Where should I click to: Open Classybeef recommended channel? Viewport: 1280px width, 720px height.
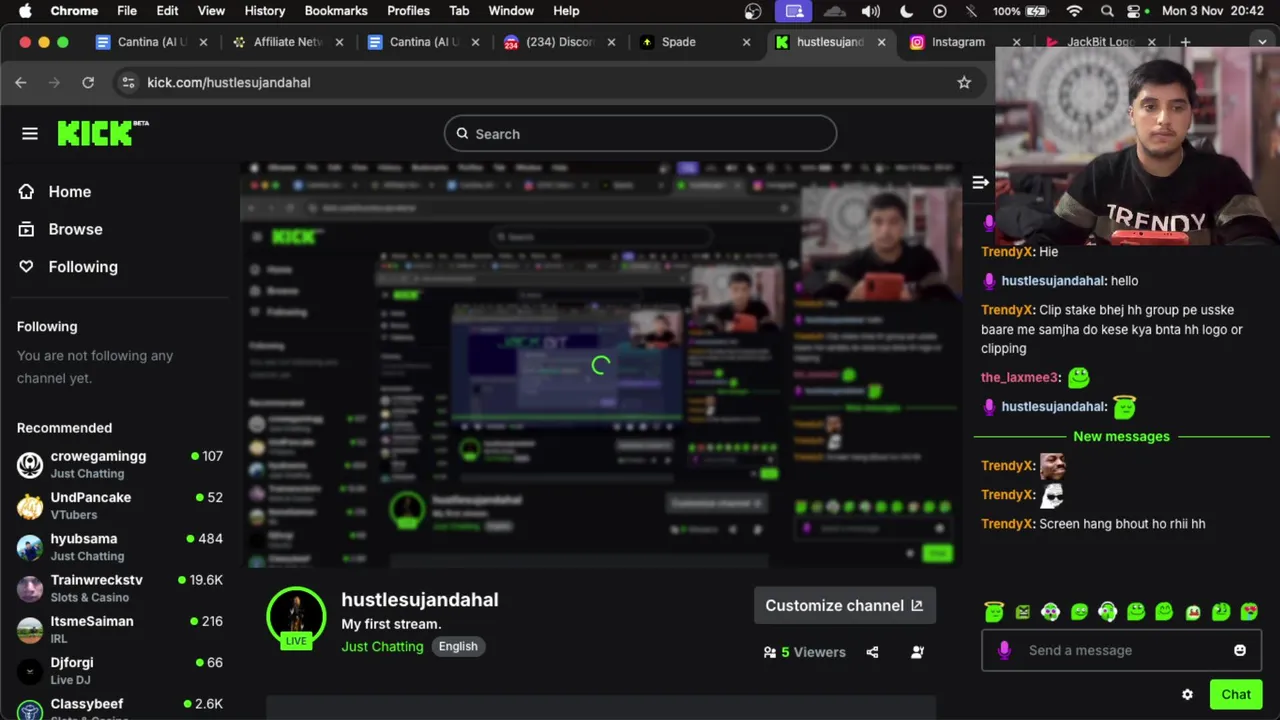point(120,708)
